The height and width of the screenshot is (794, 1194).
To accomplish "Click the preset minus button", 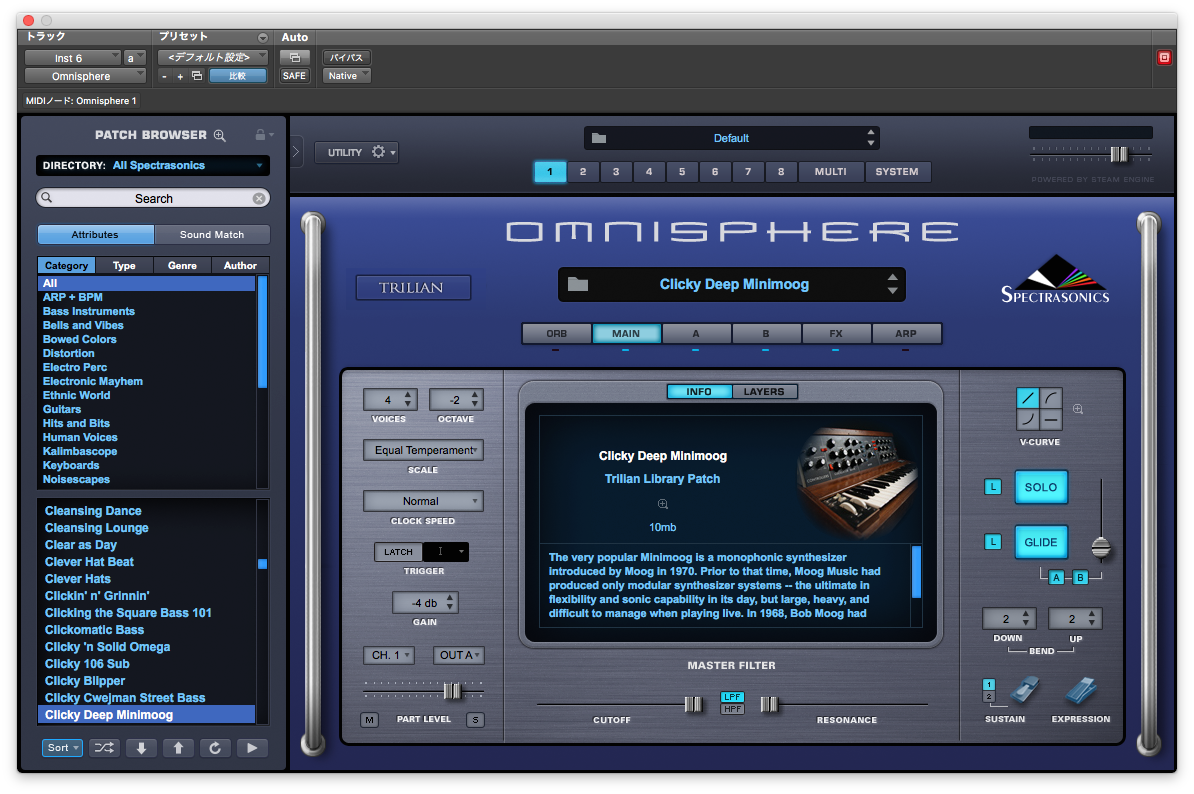I will click(x=164, y=76).
